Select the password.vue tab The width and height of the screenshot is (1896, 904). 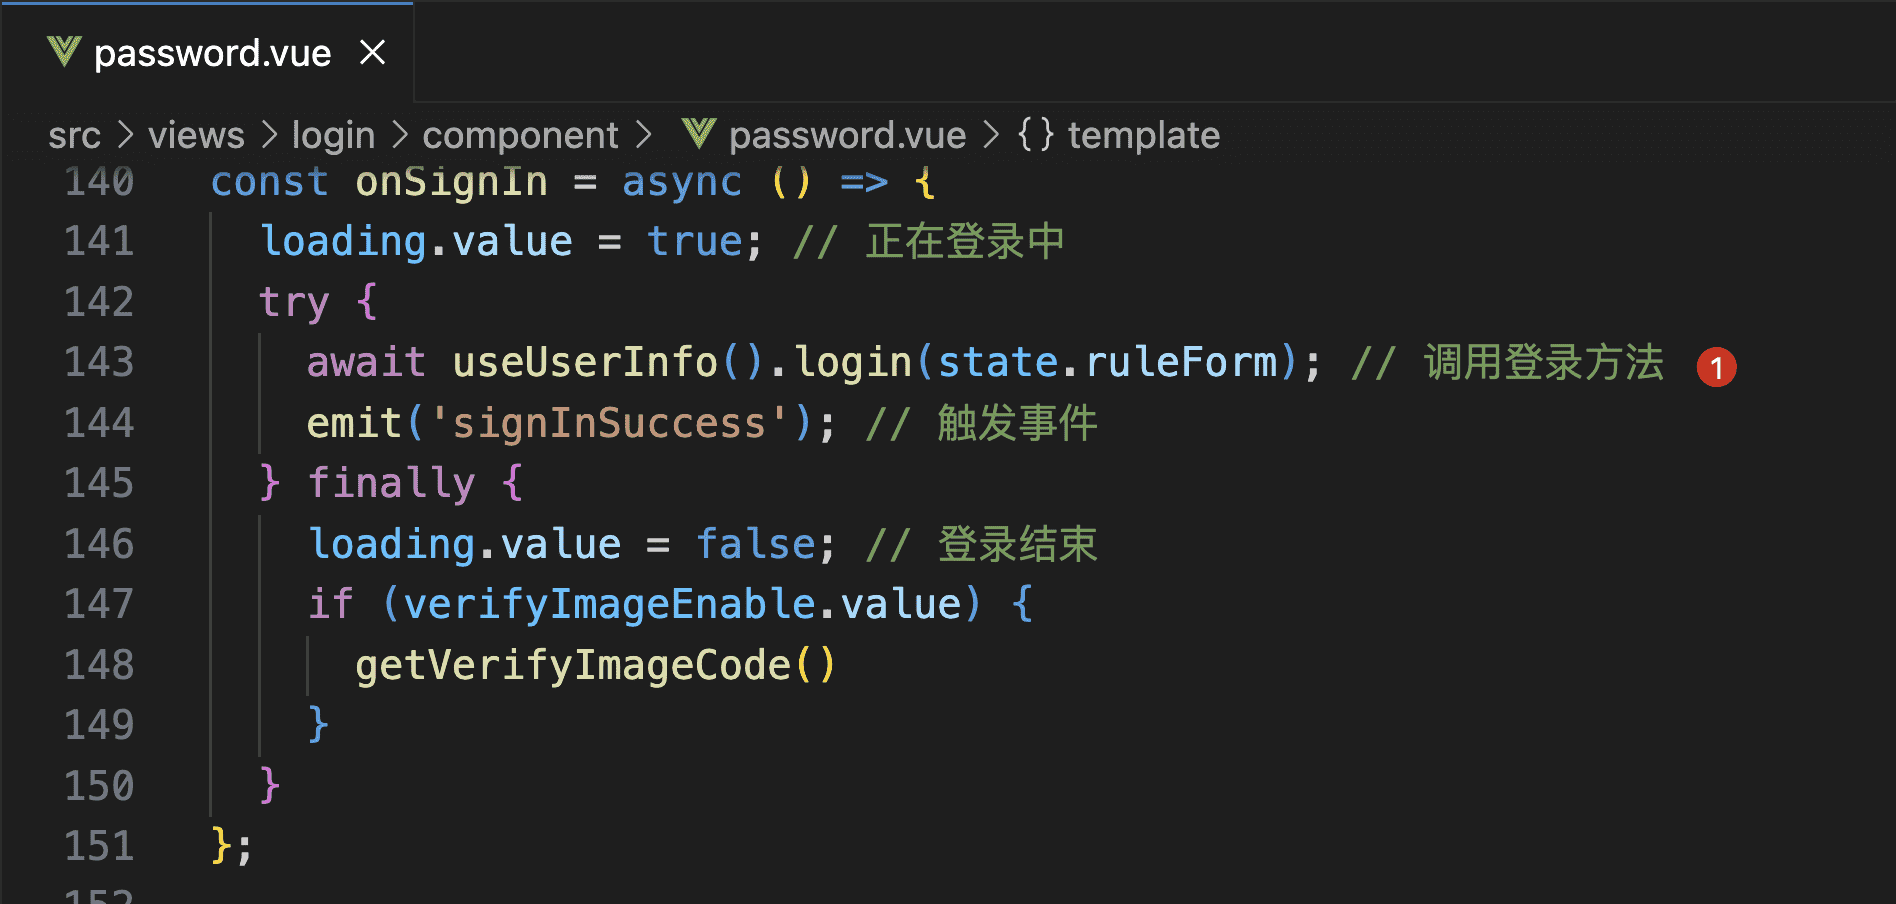click(x=212, y=53)
